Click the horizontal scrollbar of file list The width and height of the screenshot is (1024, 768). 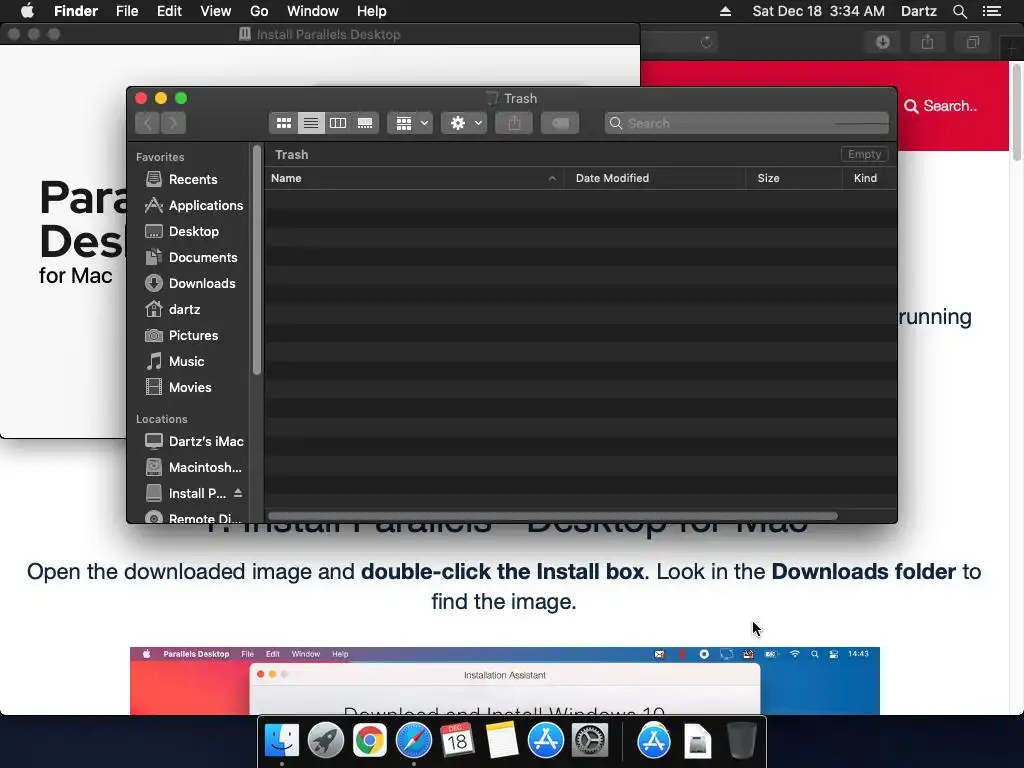pos(552,516)
